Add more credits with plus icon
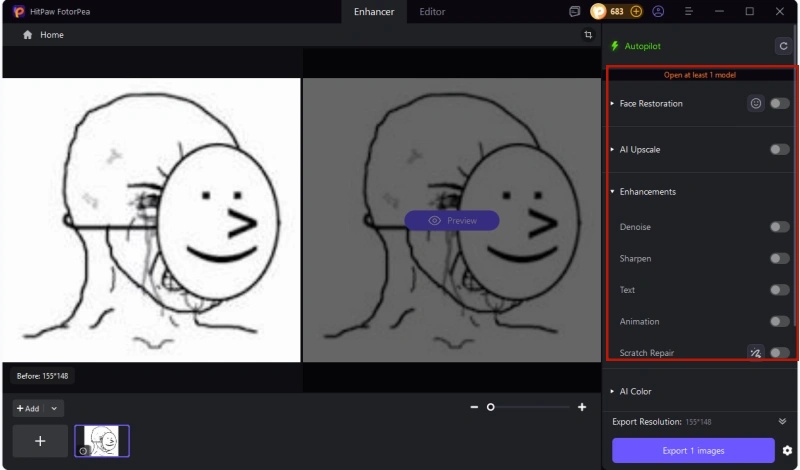Viewport: 800px width, 470px height. click(x=636, y=11)
